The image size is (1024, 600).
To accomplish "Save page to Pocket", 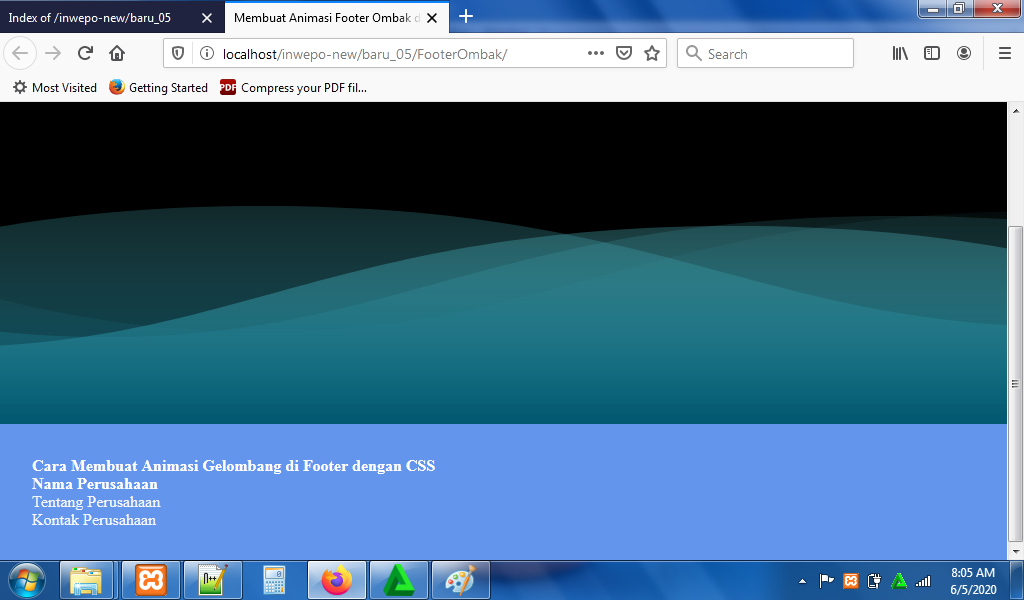I will coord(624,54).
